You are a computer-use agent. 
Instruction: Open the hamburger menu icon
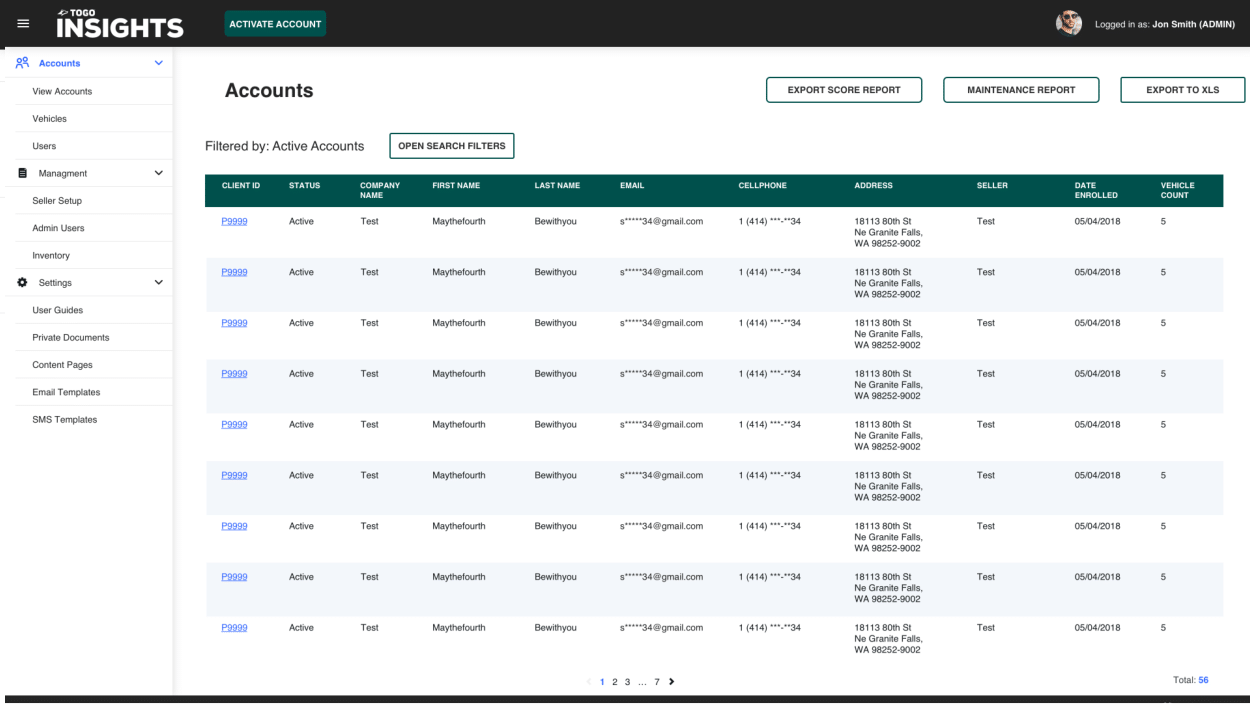click(x=23, y=24)
